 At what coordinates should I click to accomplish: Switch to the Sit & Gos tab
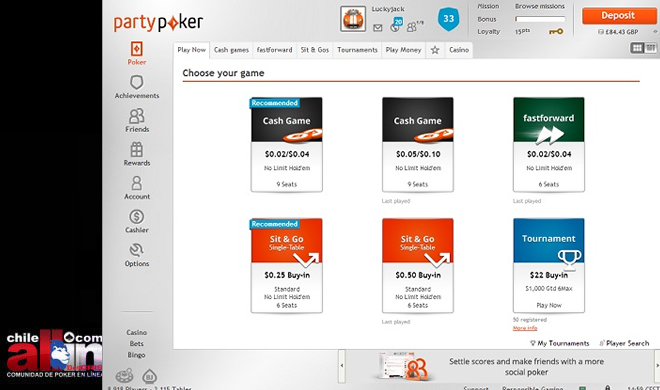314,50
